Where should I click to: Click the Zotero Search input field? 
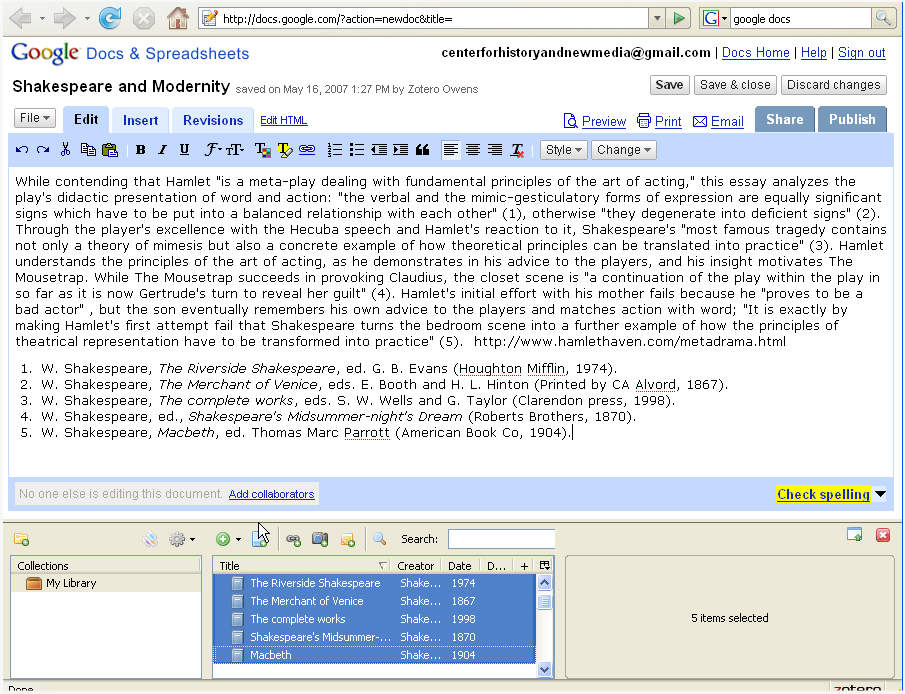501,539
